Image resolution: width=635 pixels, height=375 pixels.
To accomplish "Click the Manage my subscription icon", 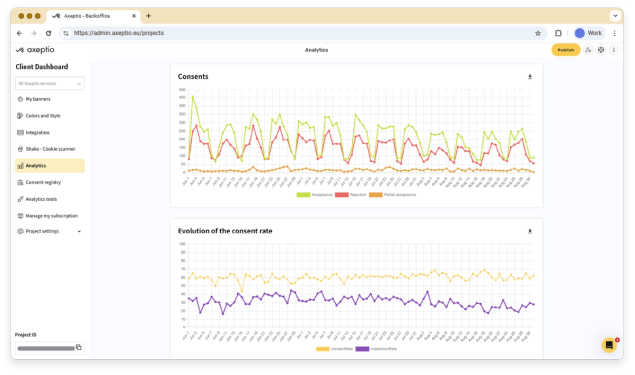I will point(20,216).
